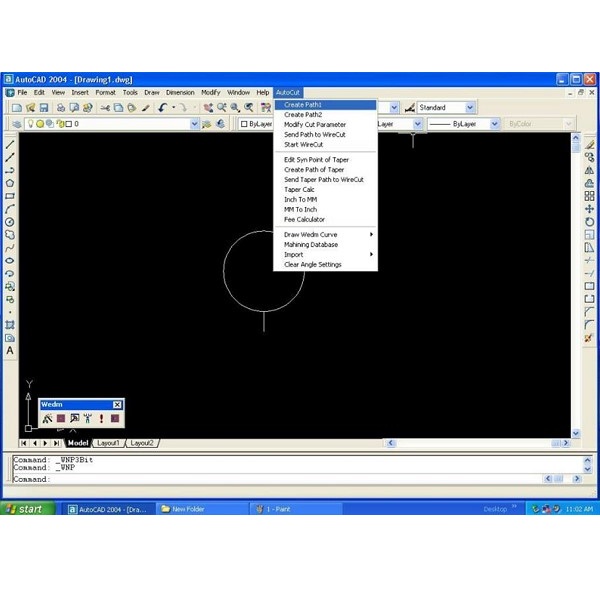Select the Spline draw tool
Screen dimensions: 600x600
pyautogui.click(x=10, y=248)
